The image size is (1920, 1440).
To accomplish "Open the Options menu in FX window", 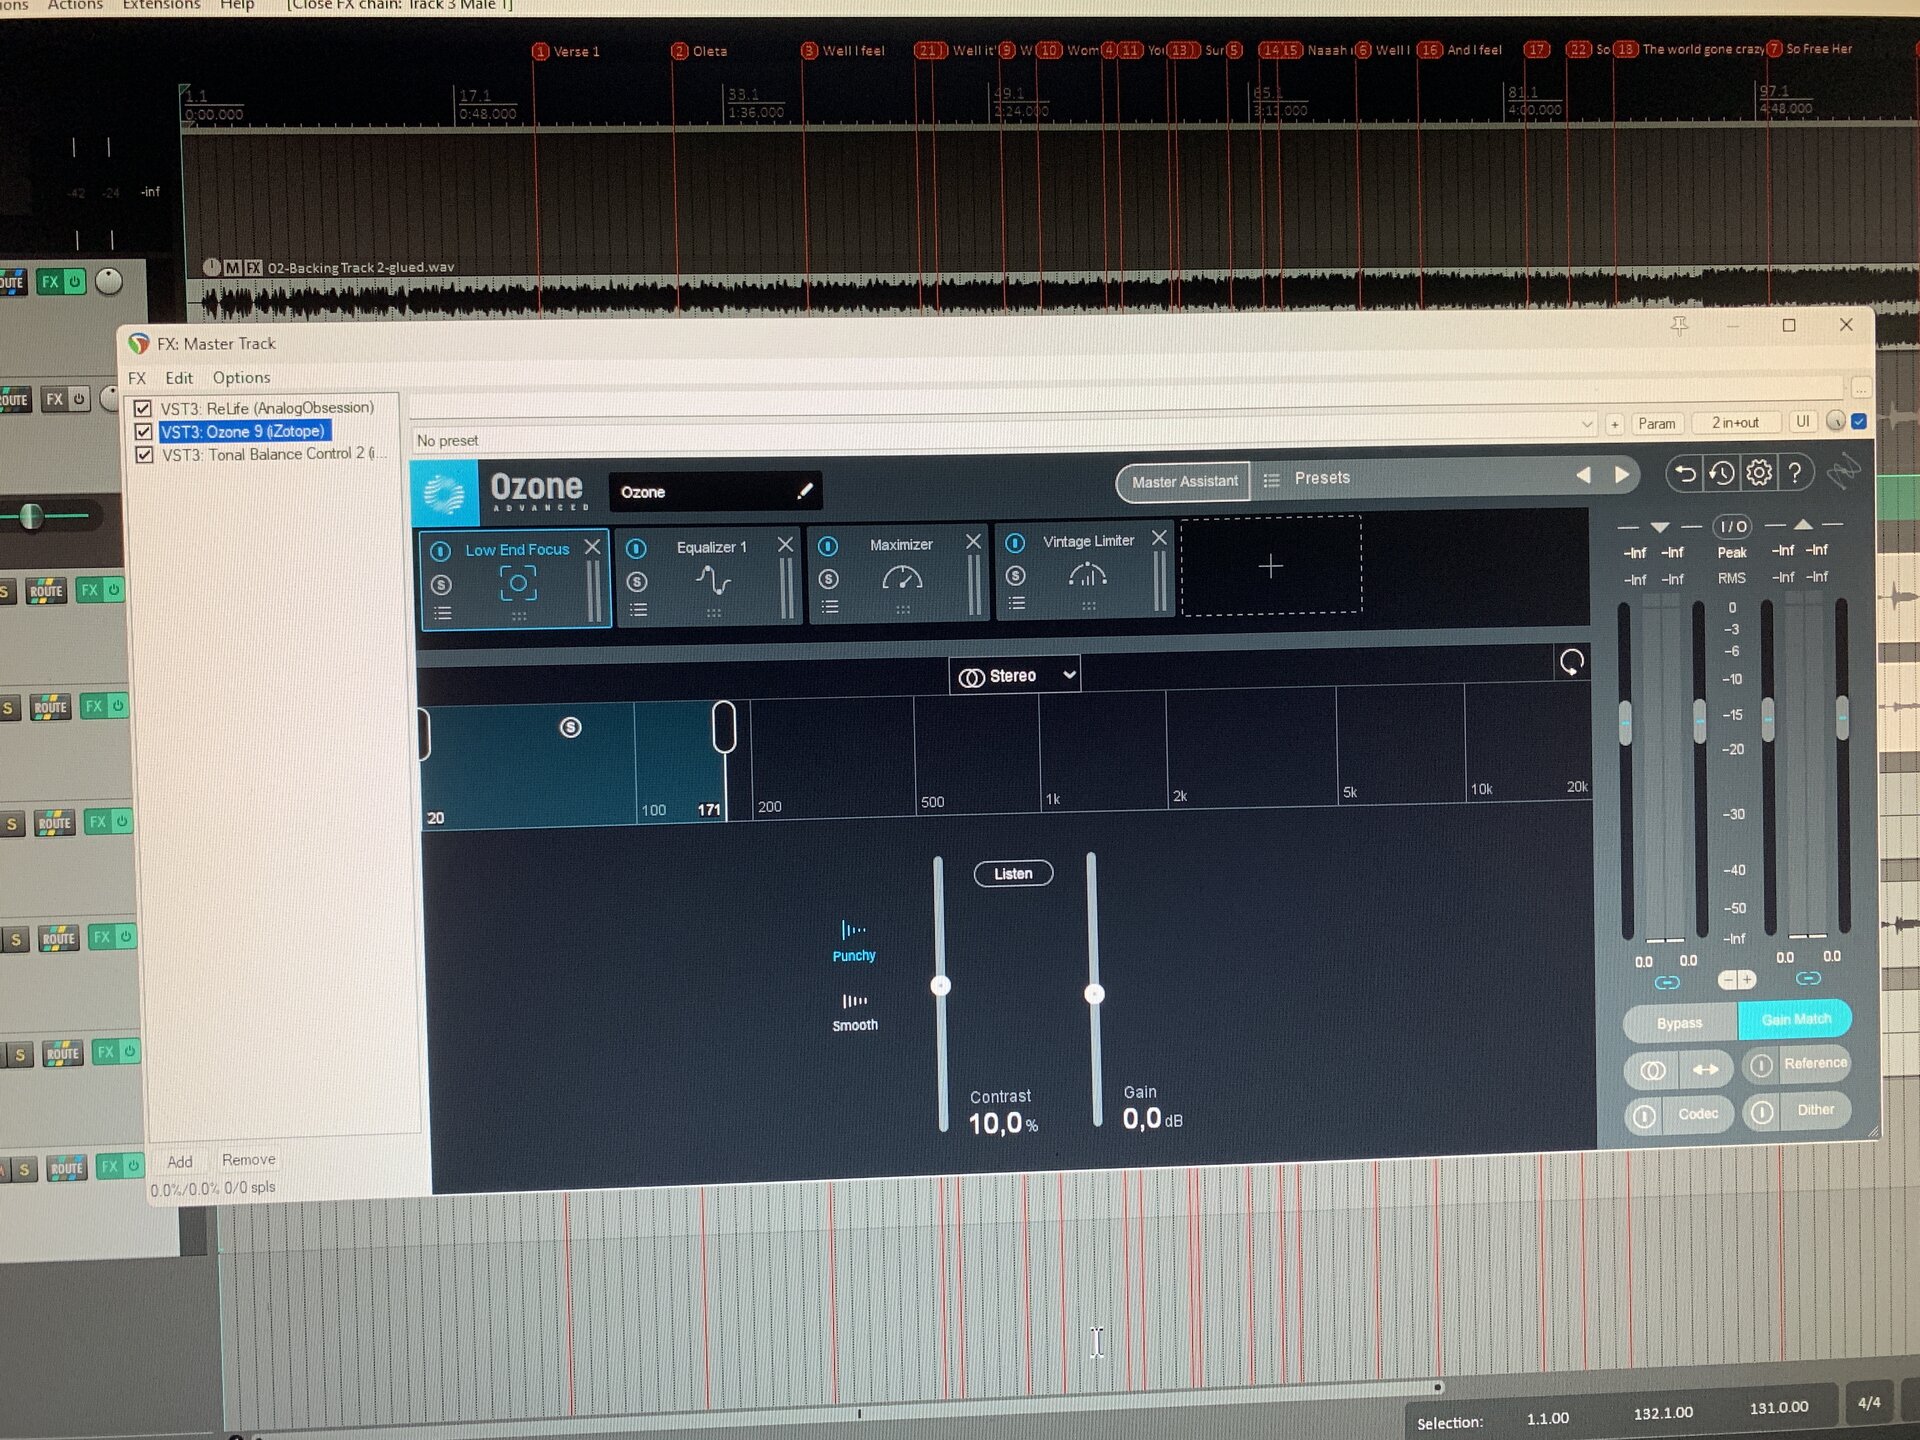I will (241, 378).
